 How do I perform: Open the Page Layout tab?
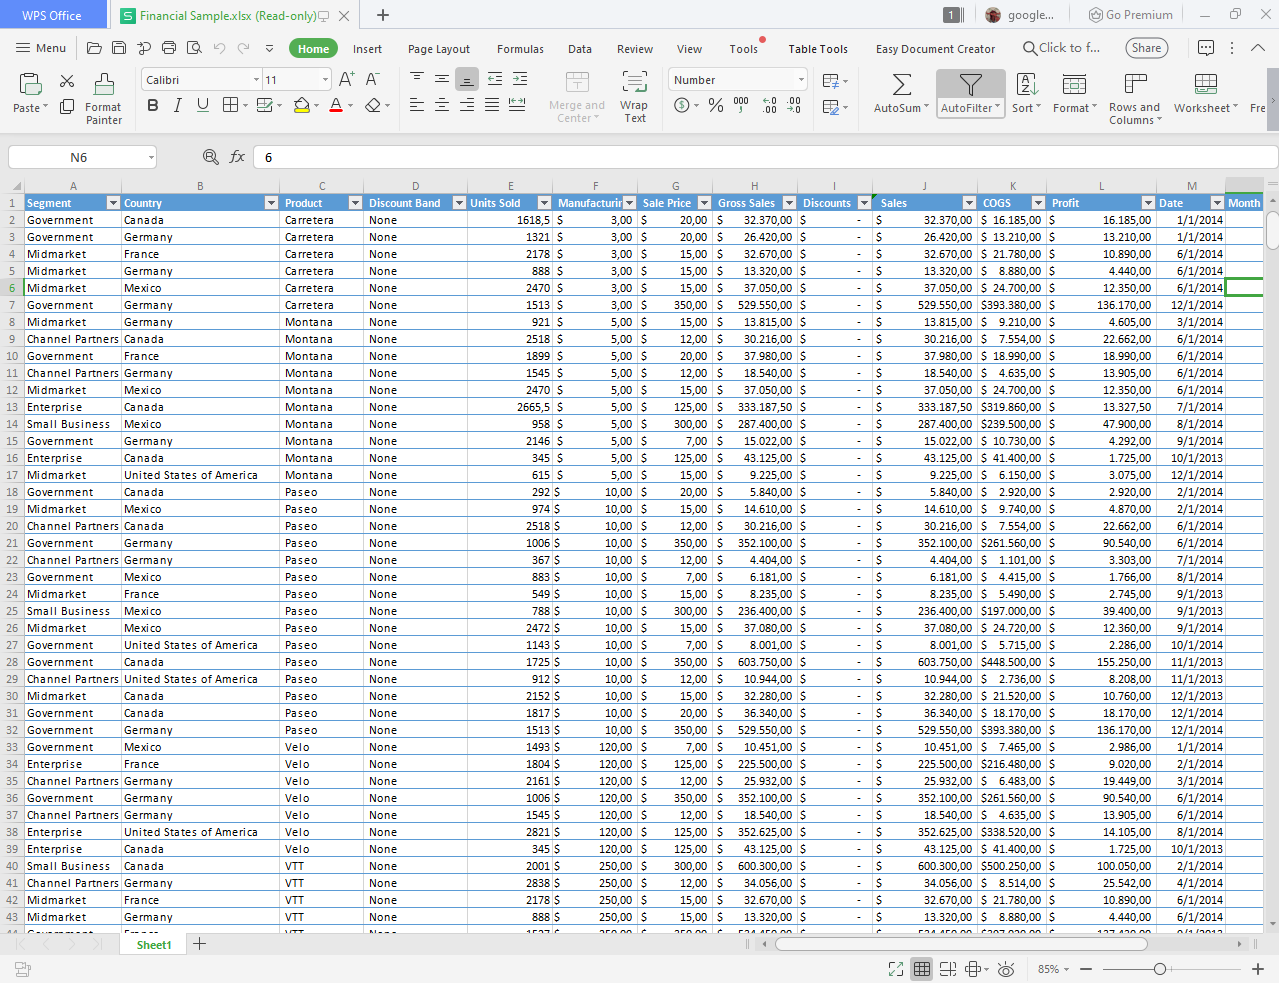pyautogui.click(x=438, y=49)
